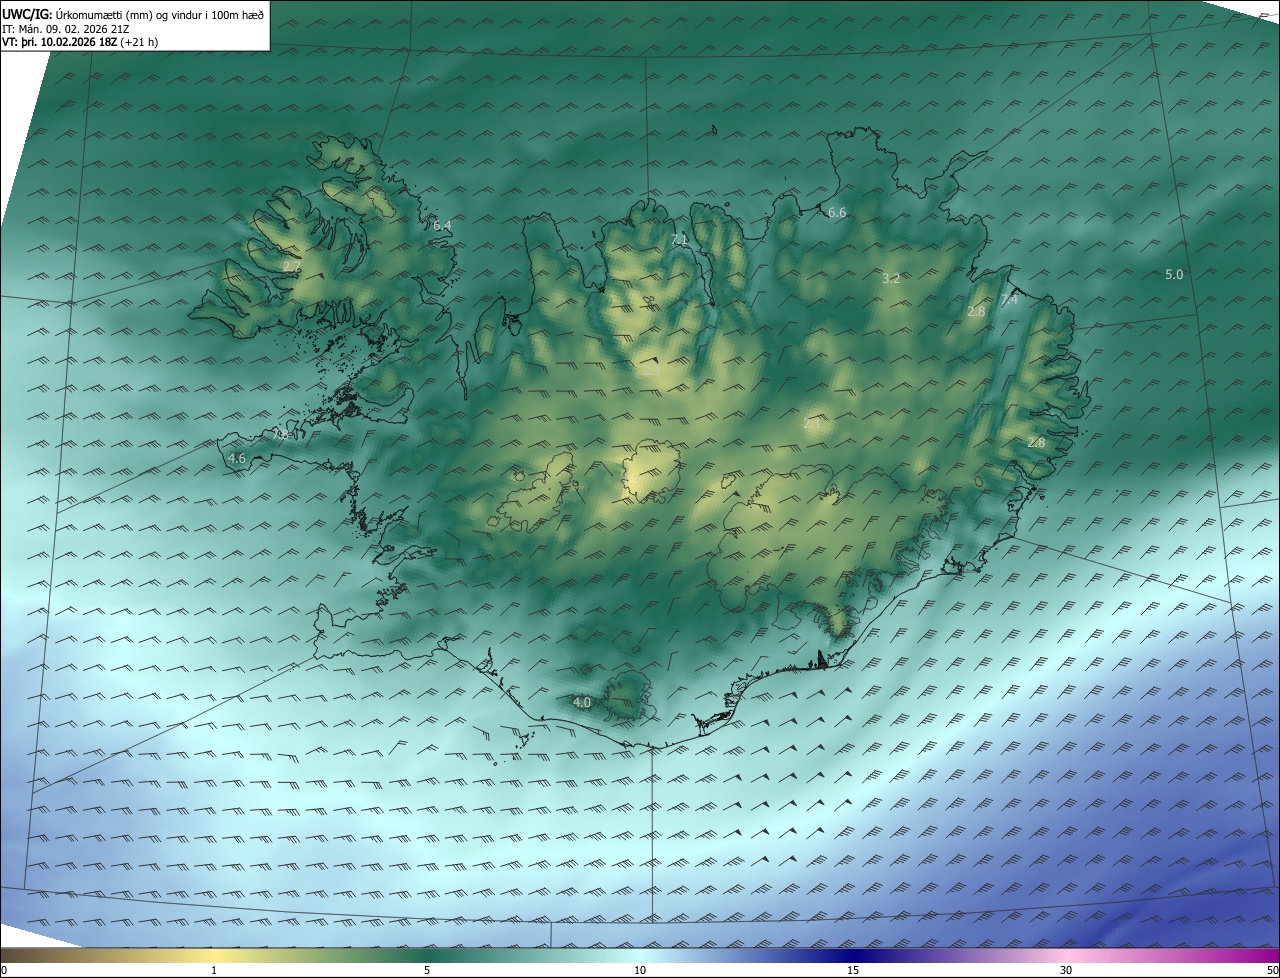Click the title line starting "UWC/IG: Úrkomumætti"
Screen dimensions: 1280x978
(x=133, y=13)
